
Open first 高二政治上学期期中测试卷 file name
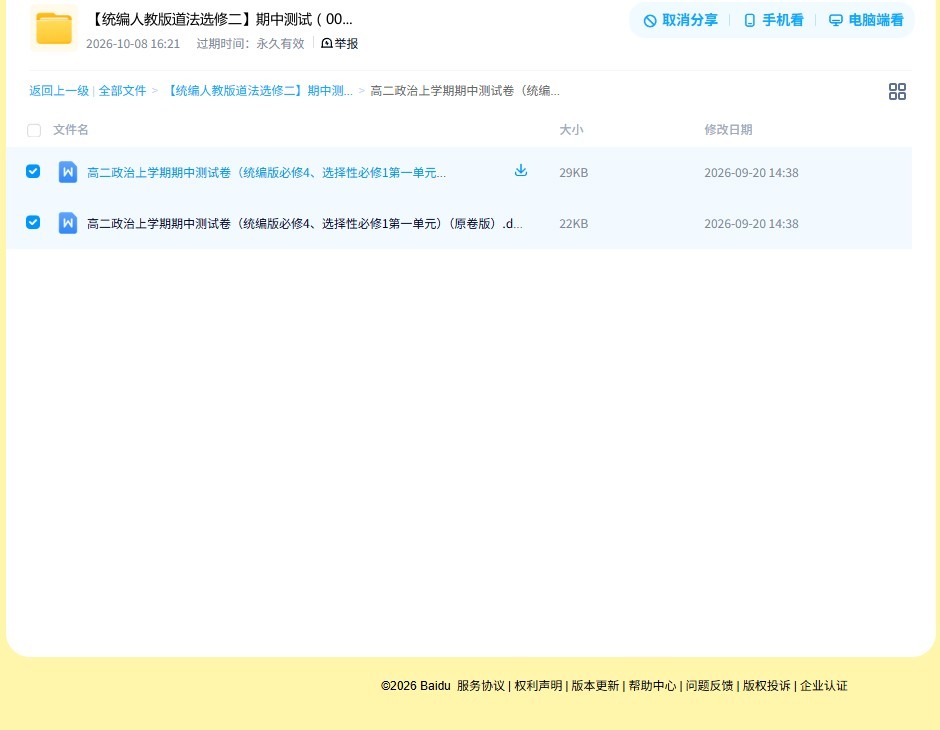click(x=266, y=173)
